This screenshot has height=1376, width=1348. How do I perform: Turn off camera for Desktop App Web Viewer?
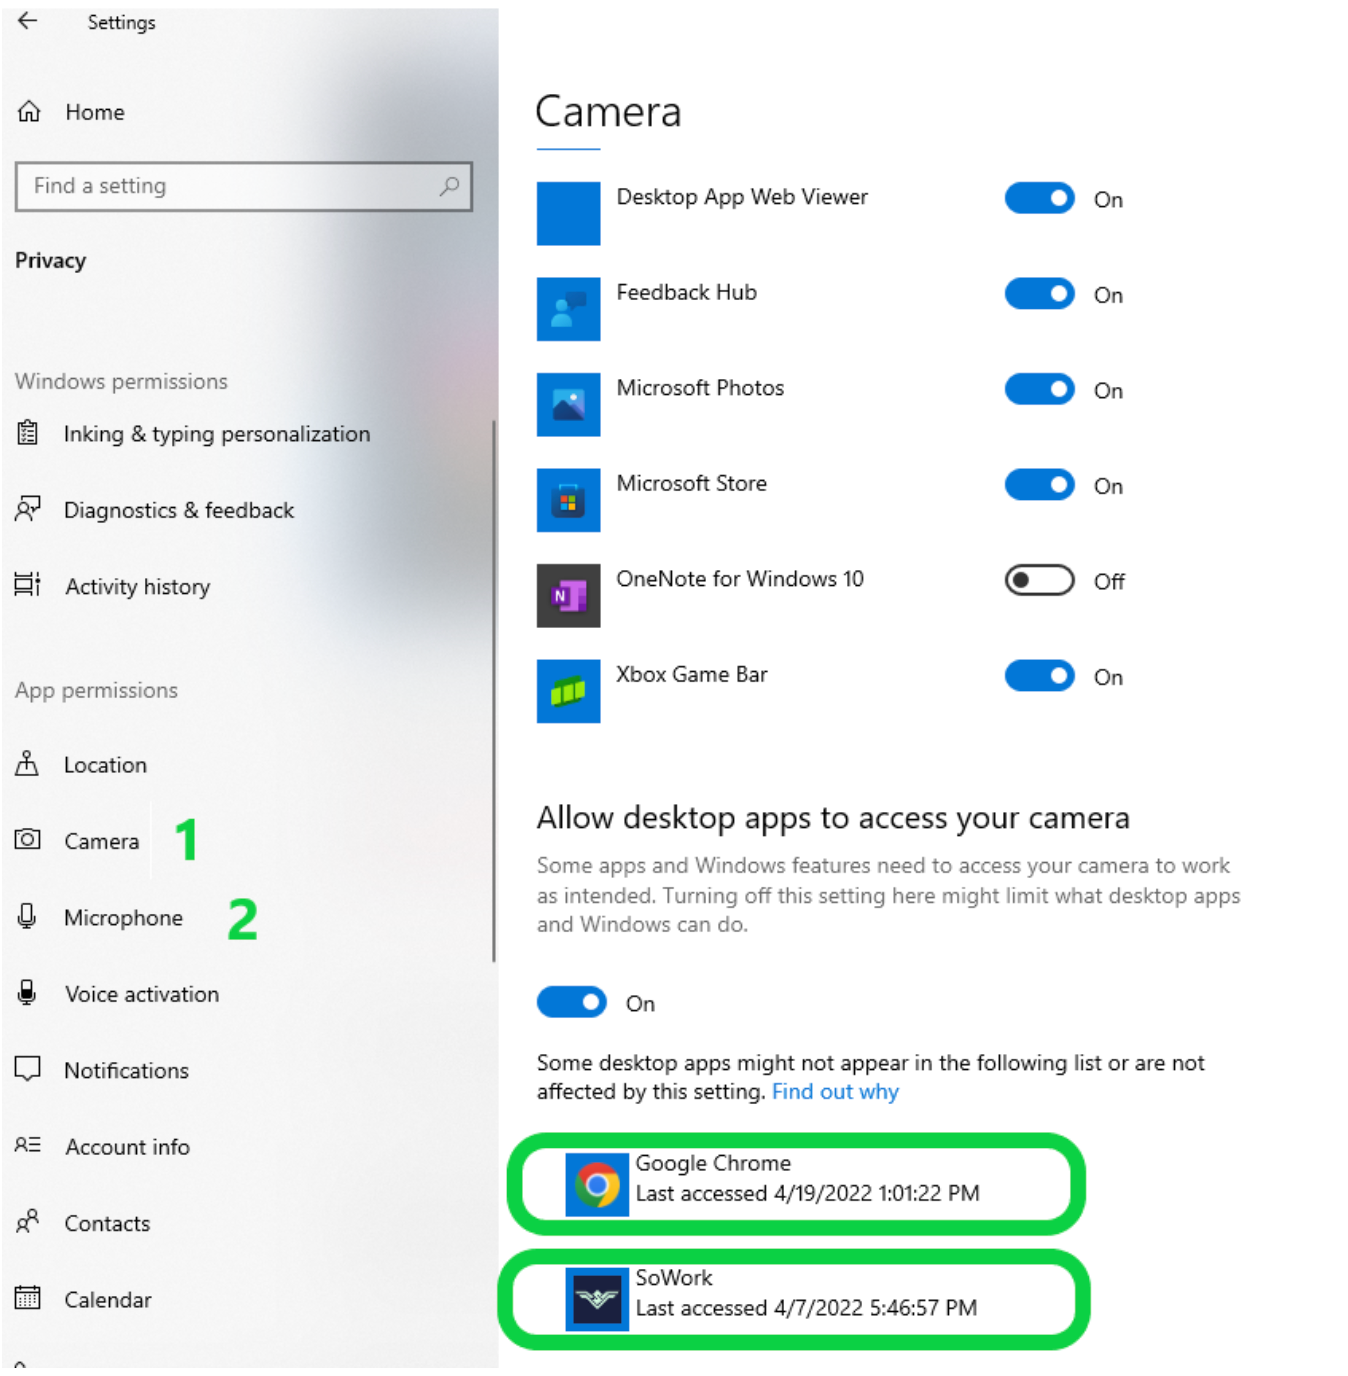tap(1040, 198)
